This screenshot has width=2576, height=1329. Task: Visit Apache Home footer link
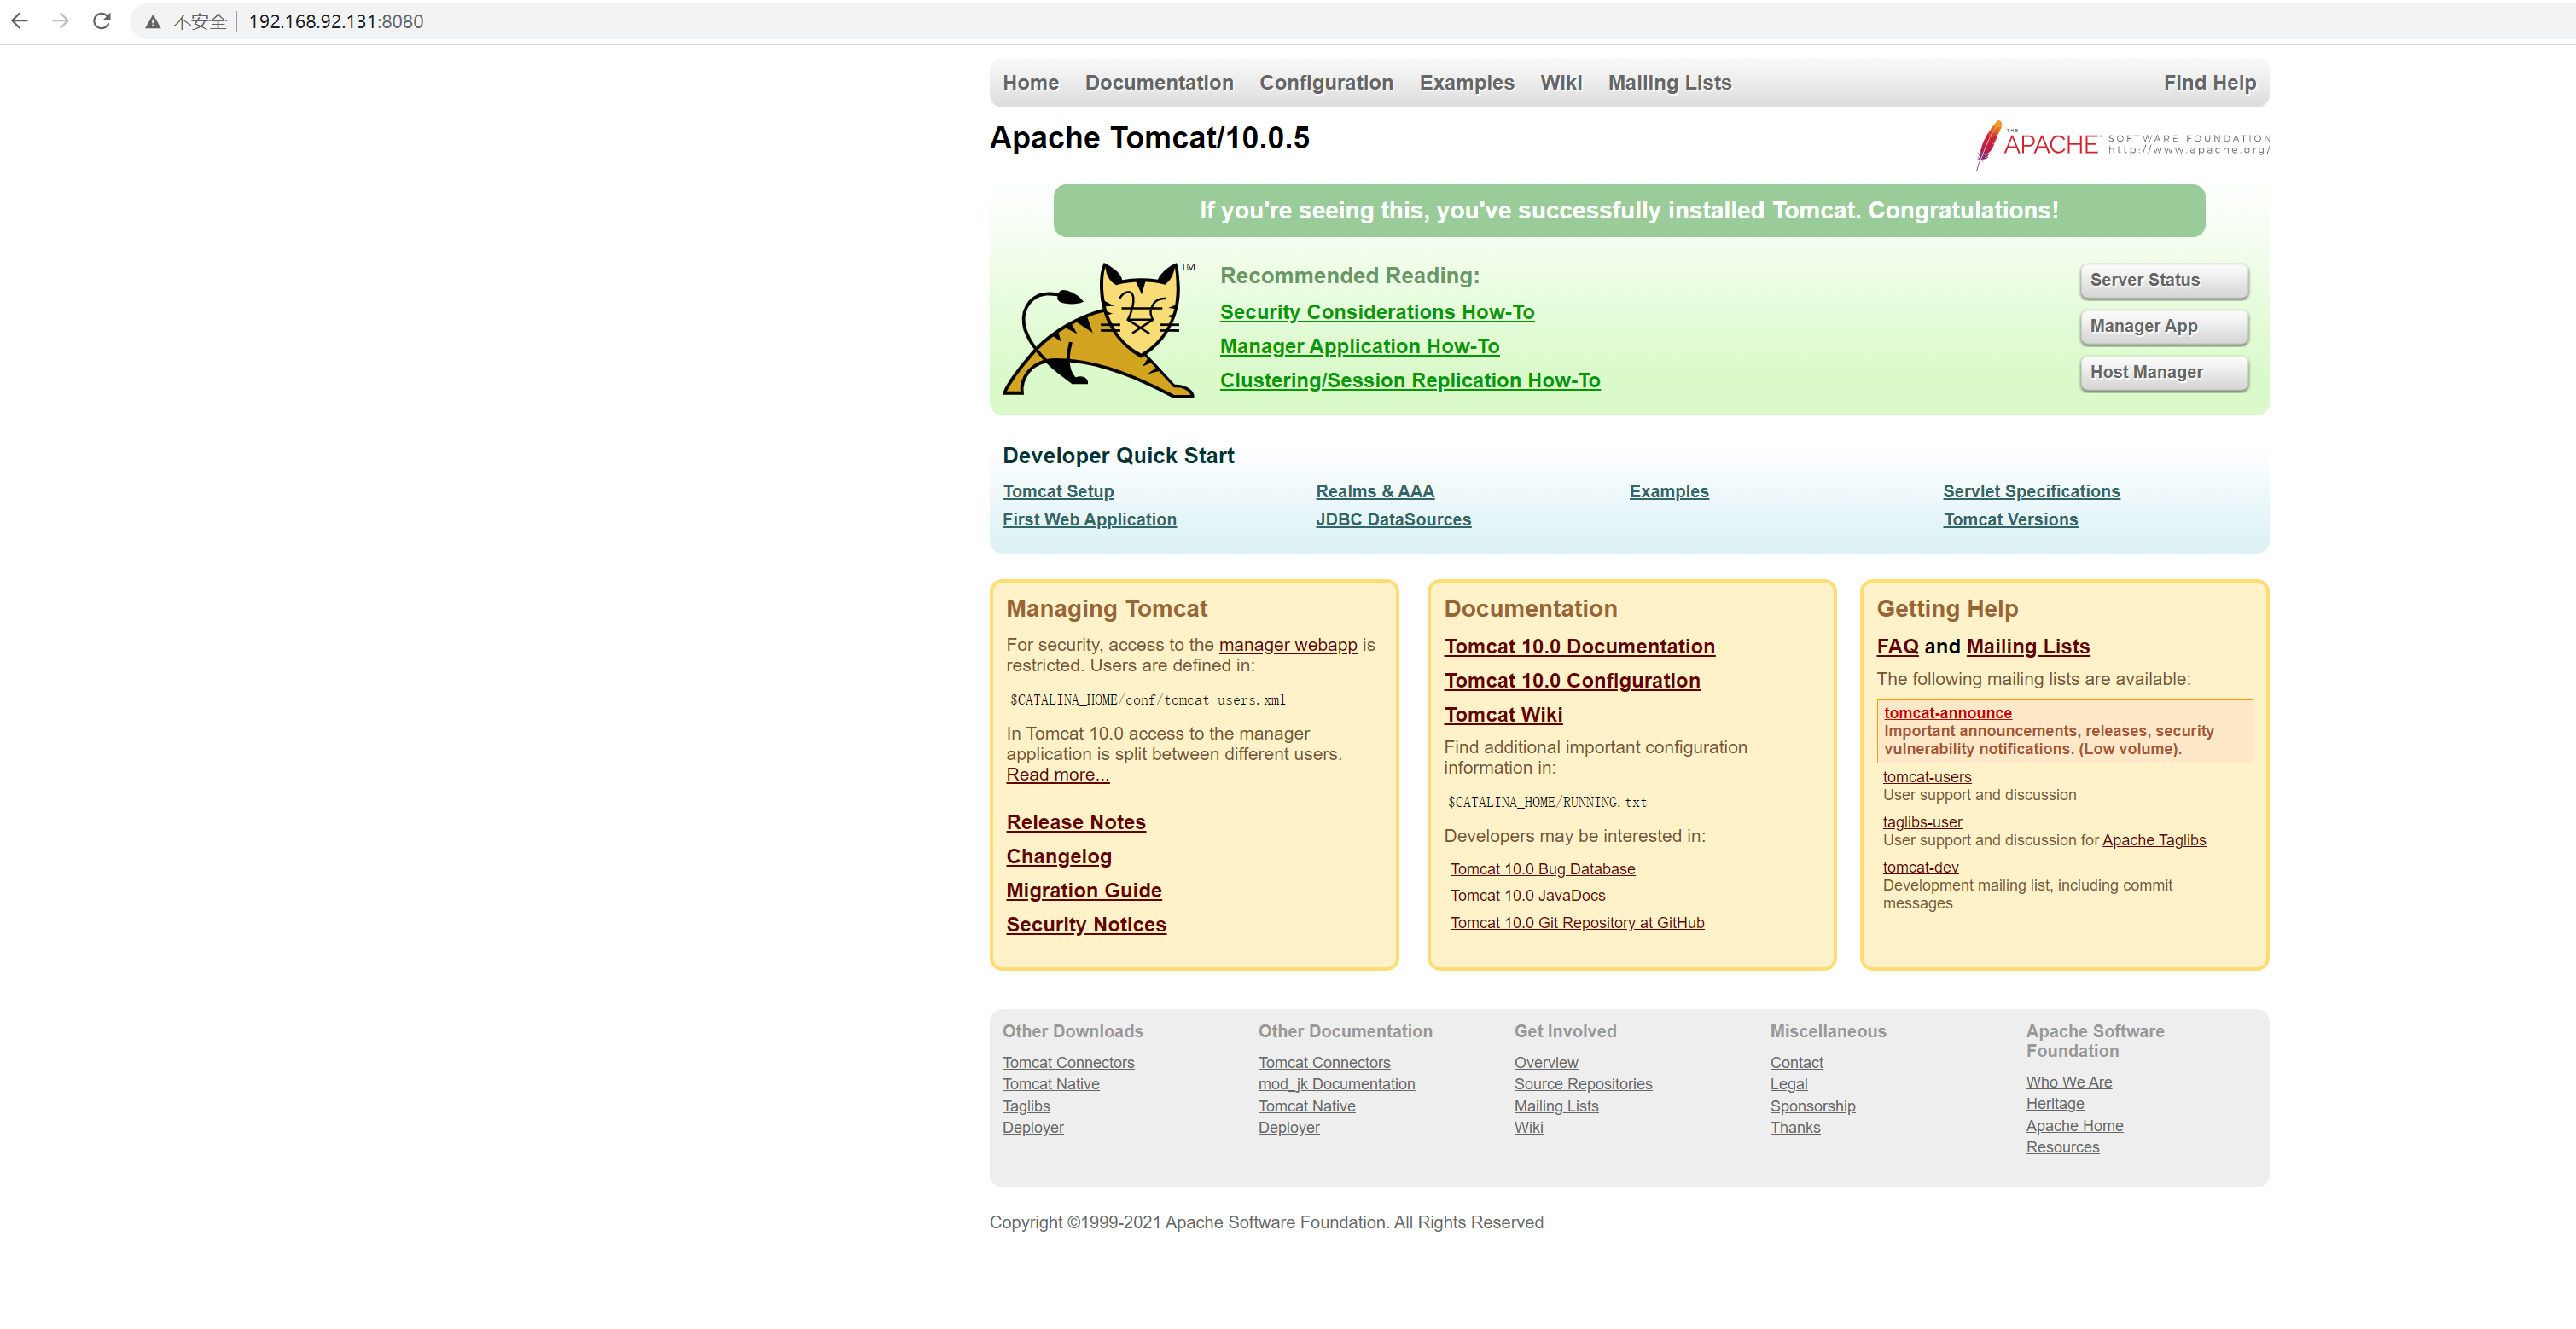click(x=2075, y=1126)
